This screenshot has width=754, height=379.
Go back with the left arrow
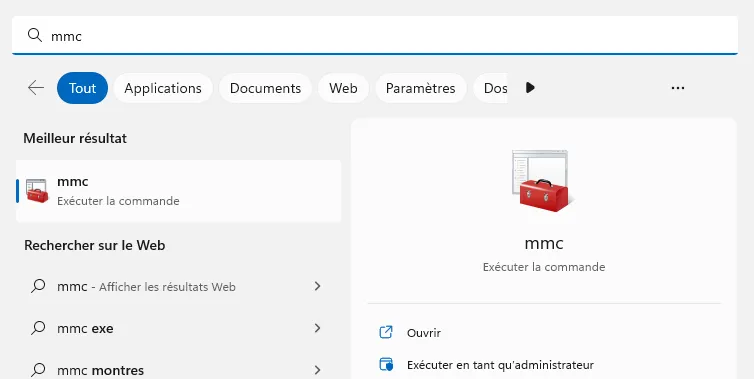(x=36, y=88)
